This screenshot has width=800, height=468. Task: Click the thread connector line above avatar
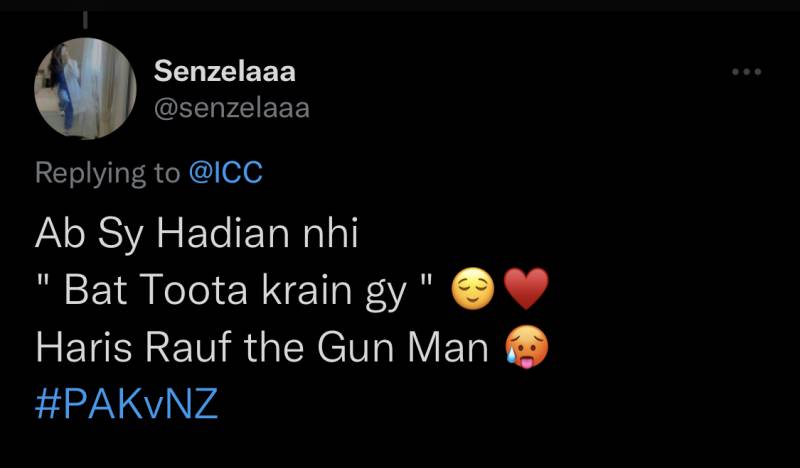click(x=84, y=20)
